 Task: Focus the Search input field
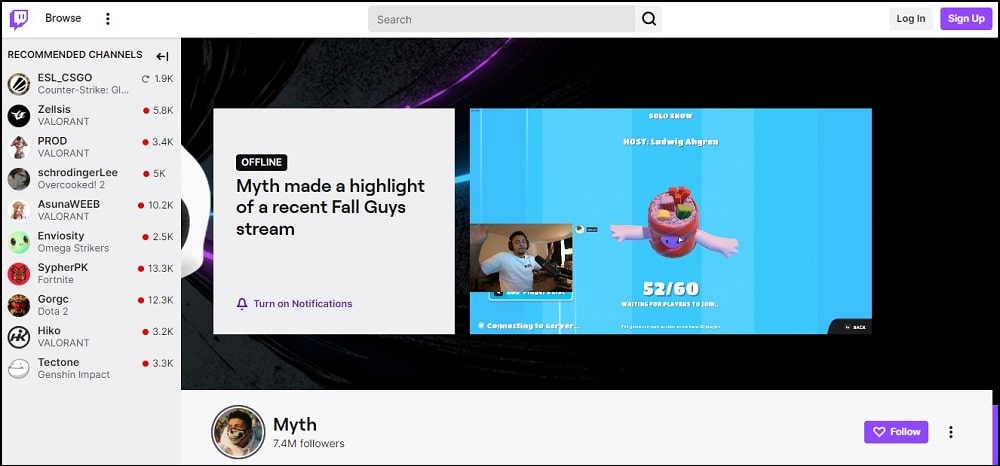click(502, 19)
